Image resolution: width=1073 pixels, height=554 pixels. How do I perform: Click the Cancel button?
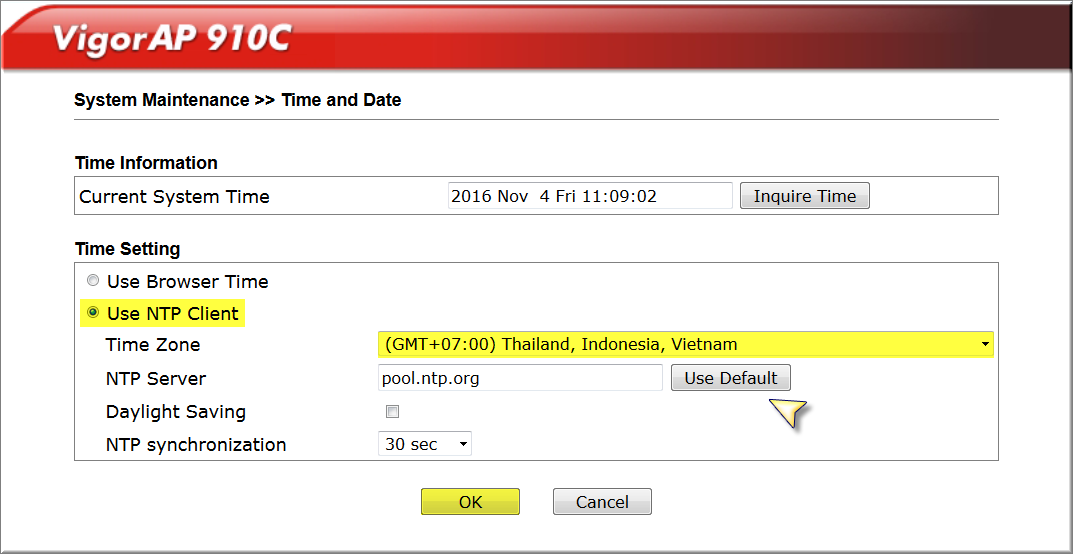coord(602,502)
